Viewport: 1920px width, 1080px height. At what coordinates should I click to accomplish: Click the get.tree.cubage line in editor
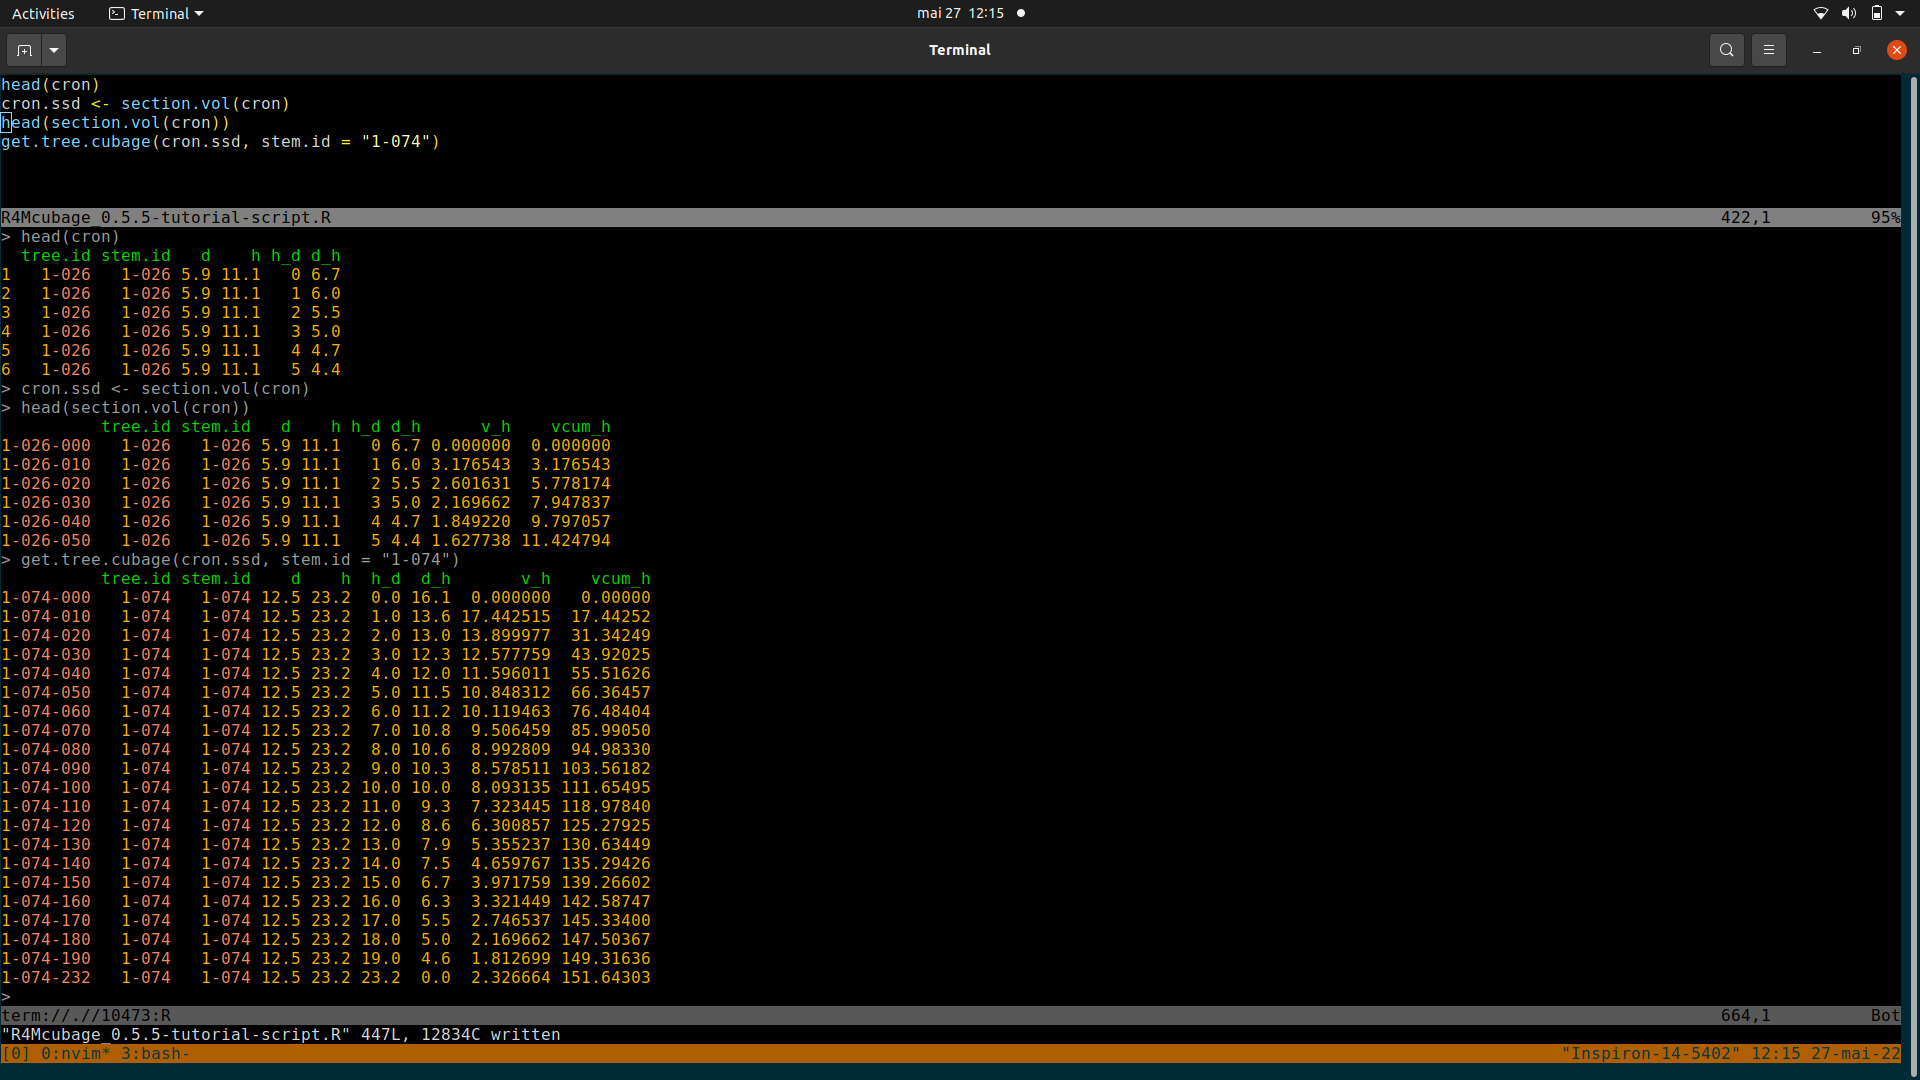coord(220,141)
